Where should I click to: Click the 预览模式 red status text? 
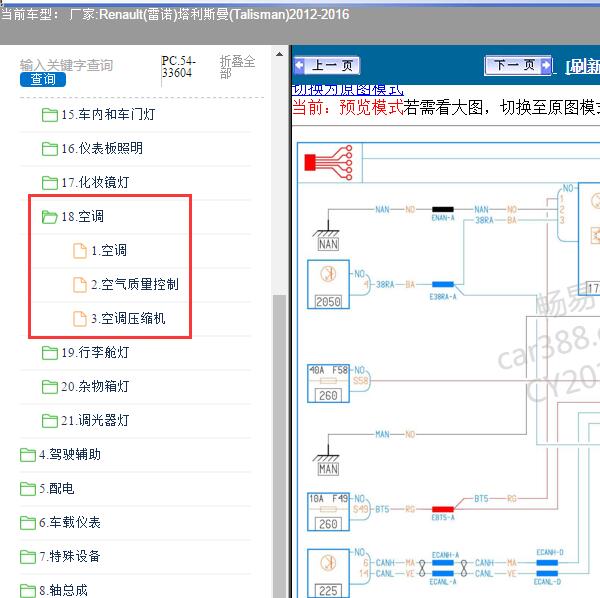pyautogui.click(x=371, y=108)
